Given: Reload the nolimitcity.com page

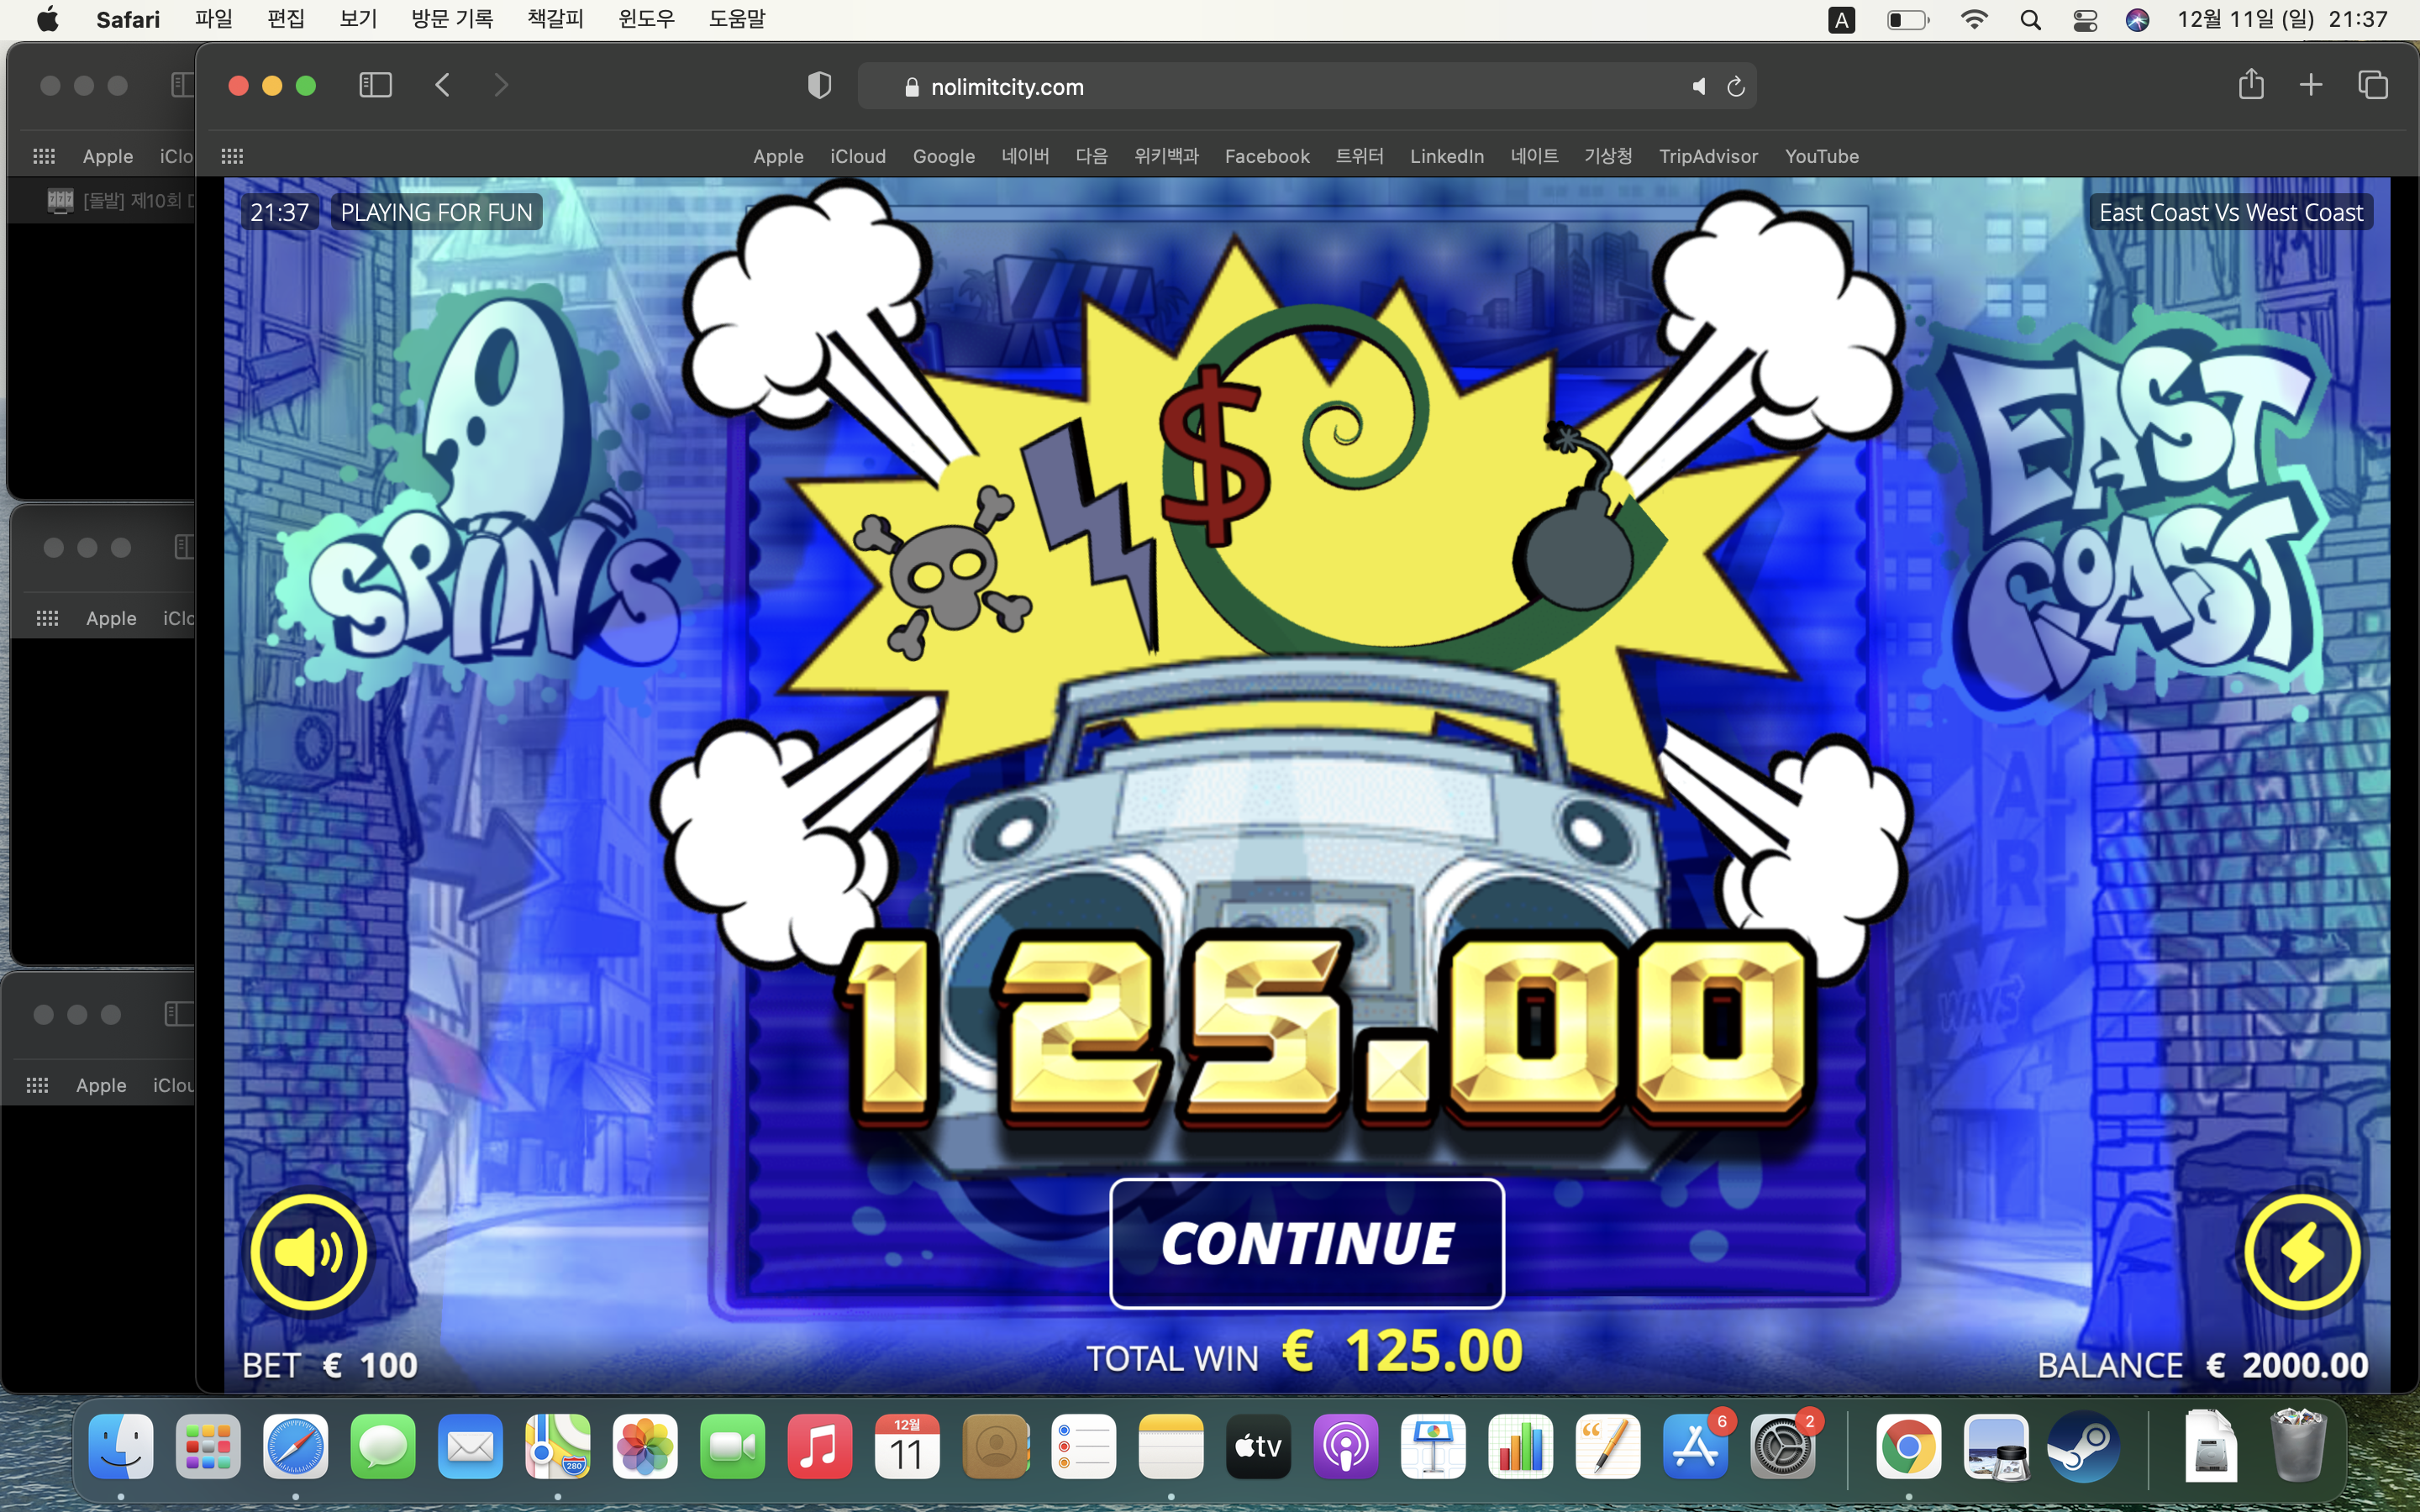Looking at the screenshot, I should pyautogui.click(x=1736, y=87).
